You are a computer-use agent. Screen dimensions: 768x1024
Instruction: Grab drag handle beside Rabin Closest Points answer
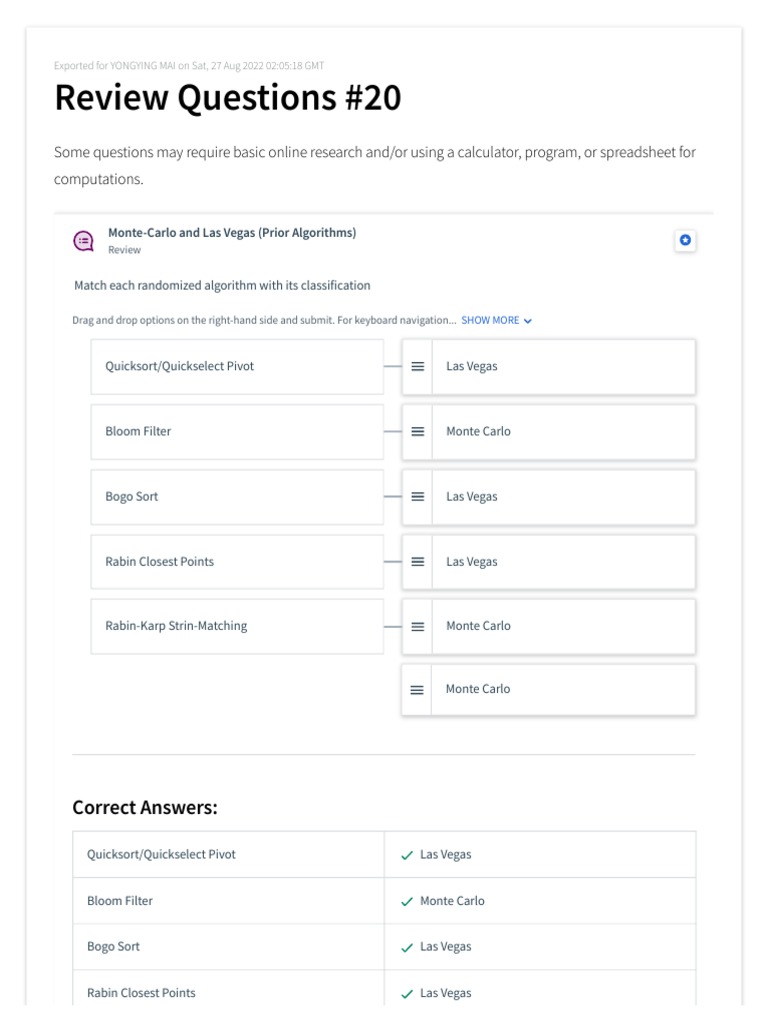point(418,562)
